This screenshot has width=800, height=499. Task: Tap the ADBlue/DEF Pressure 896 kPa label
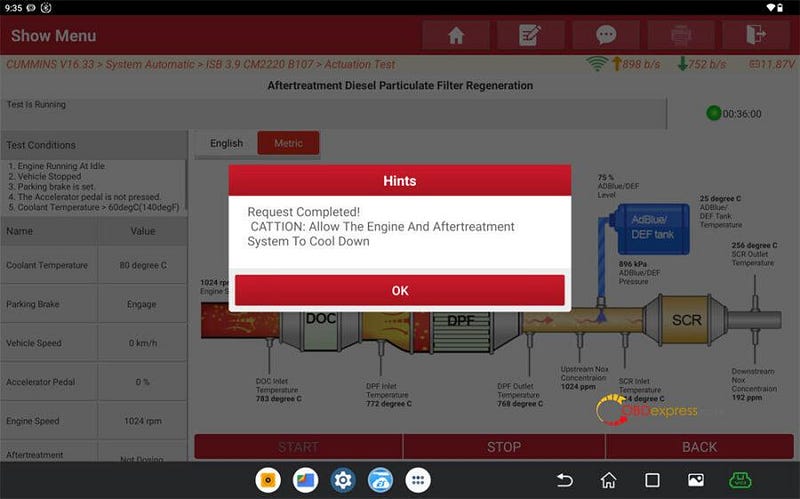[639, 272]
